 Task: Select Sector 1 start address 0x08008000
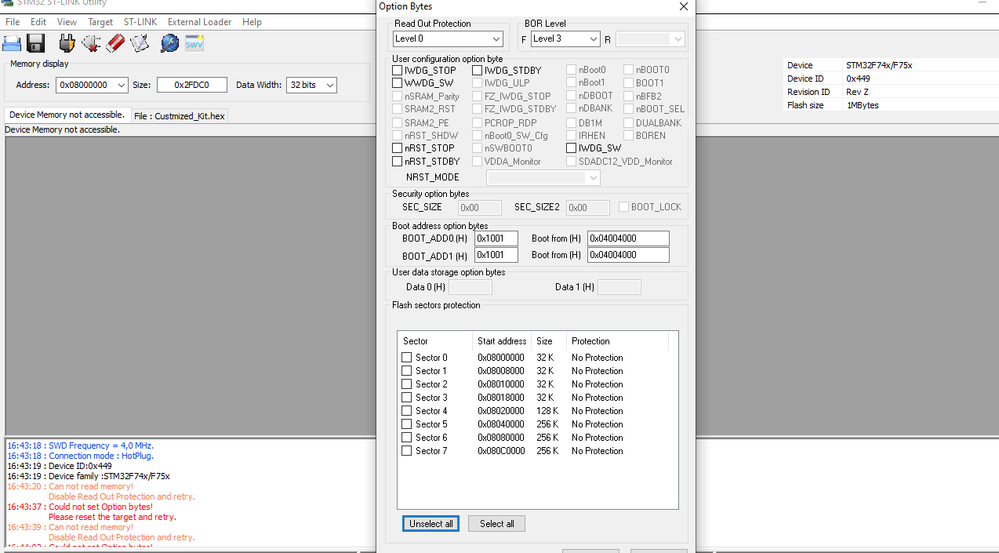click(501, 371)
